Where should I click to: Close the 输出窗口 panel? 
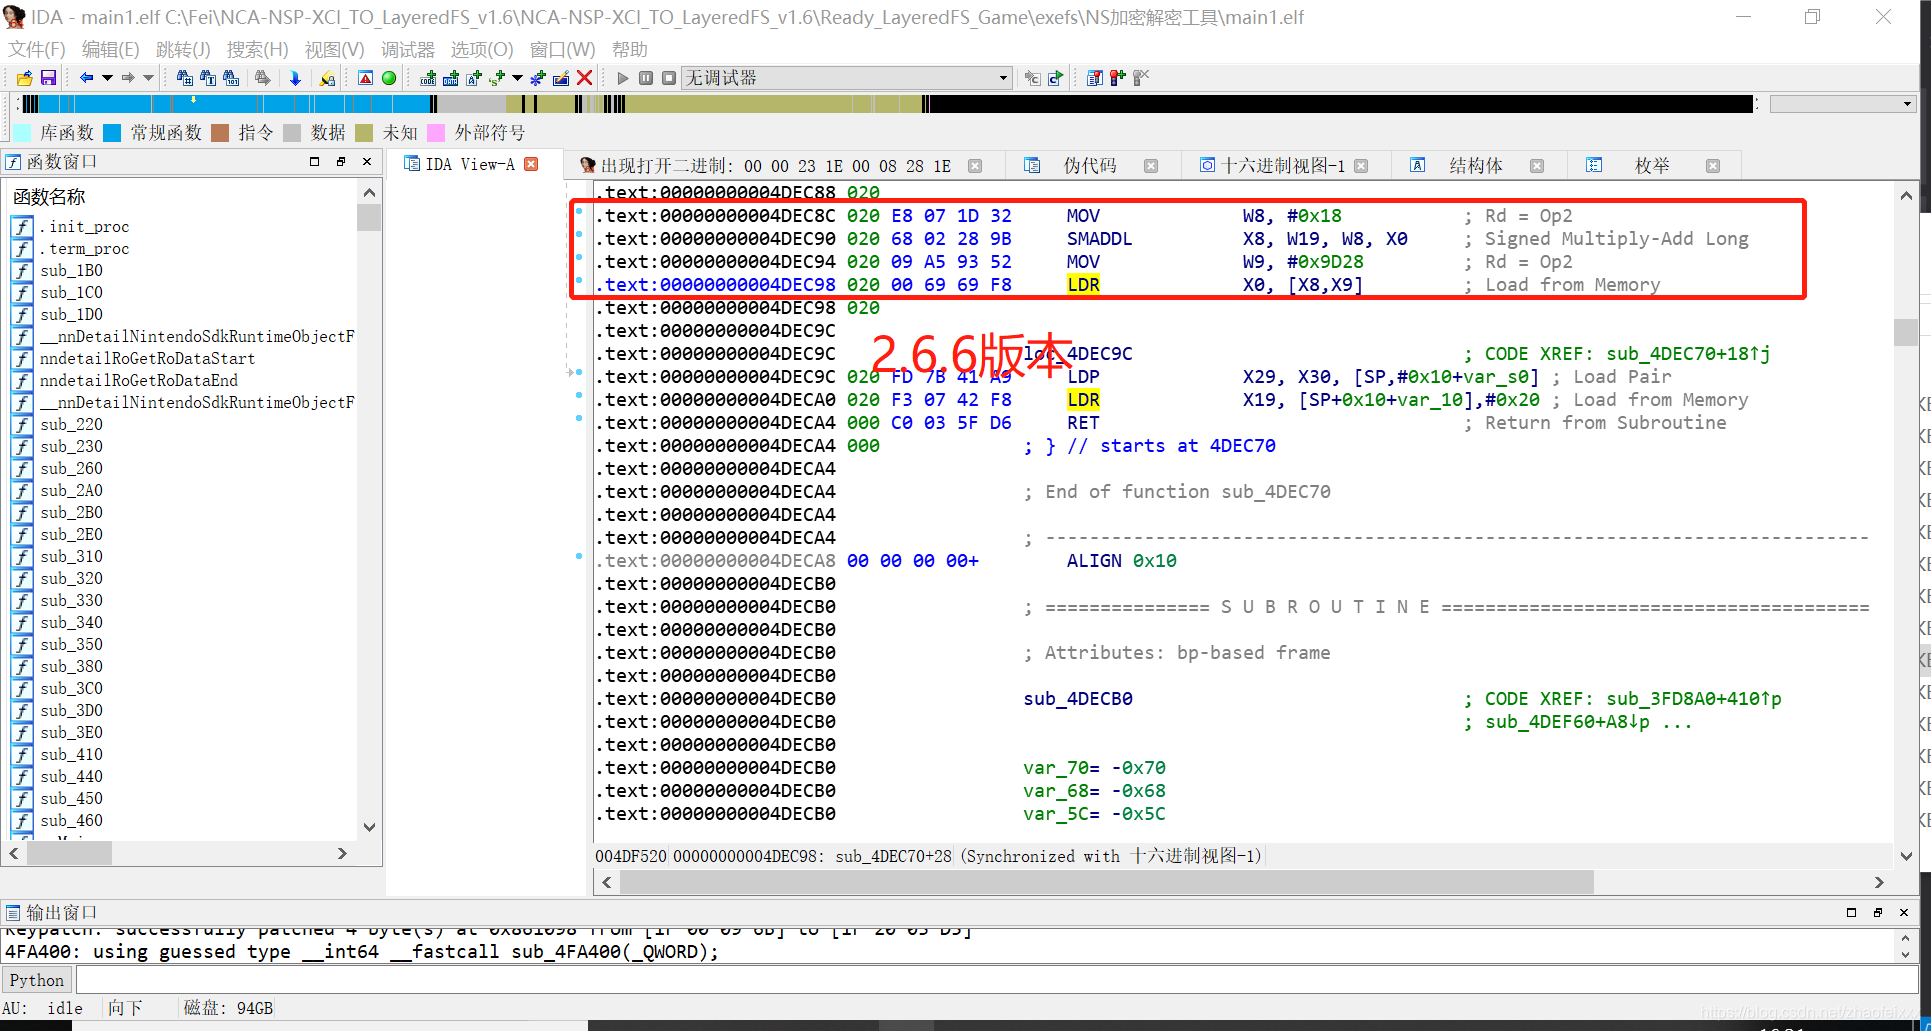(1904, 912)
